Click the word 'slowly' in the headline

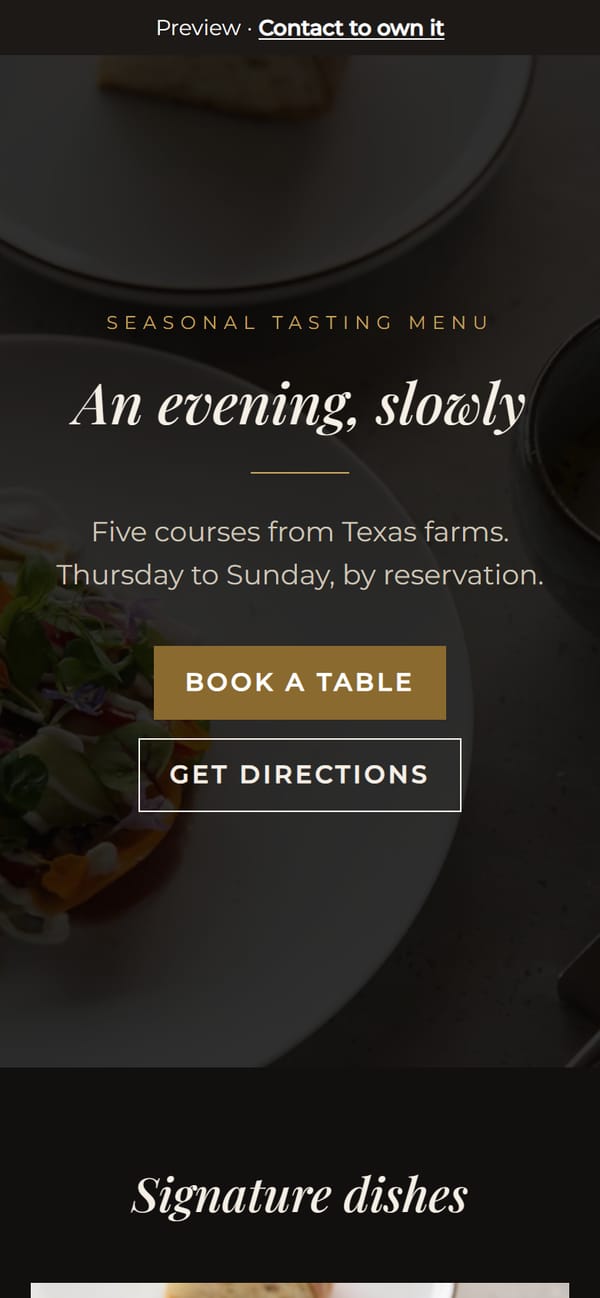(451, 405)
